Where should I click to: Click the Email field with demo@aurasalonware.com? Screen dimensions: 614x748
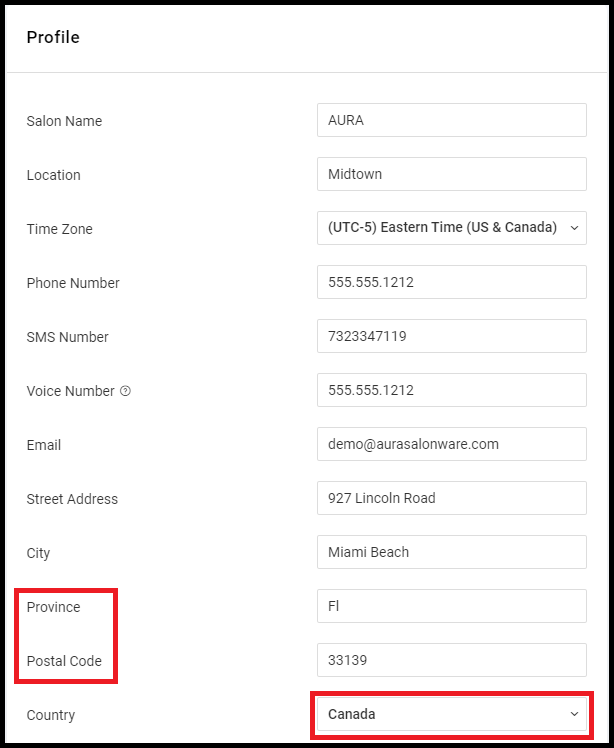pyautogui.click(x=452, y=444)
